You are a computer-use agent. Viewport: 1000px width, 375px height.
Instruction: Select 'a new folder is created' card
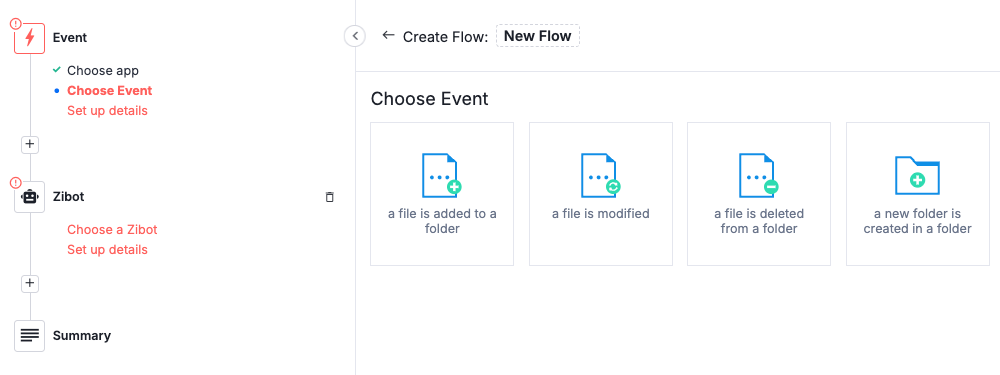point(918,194)
